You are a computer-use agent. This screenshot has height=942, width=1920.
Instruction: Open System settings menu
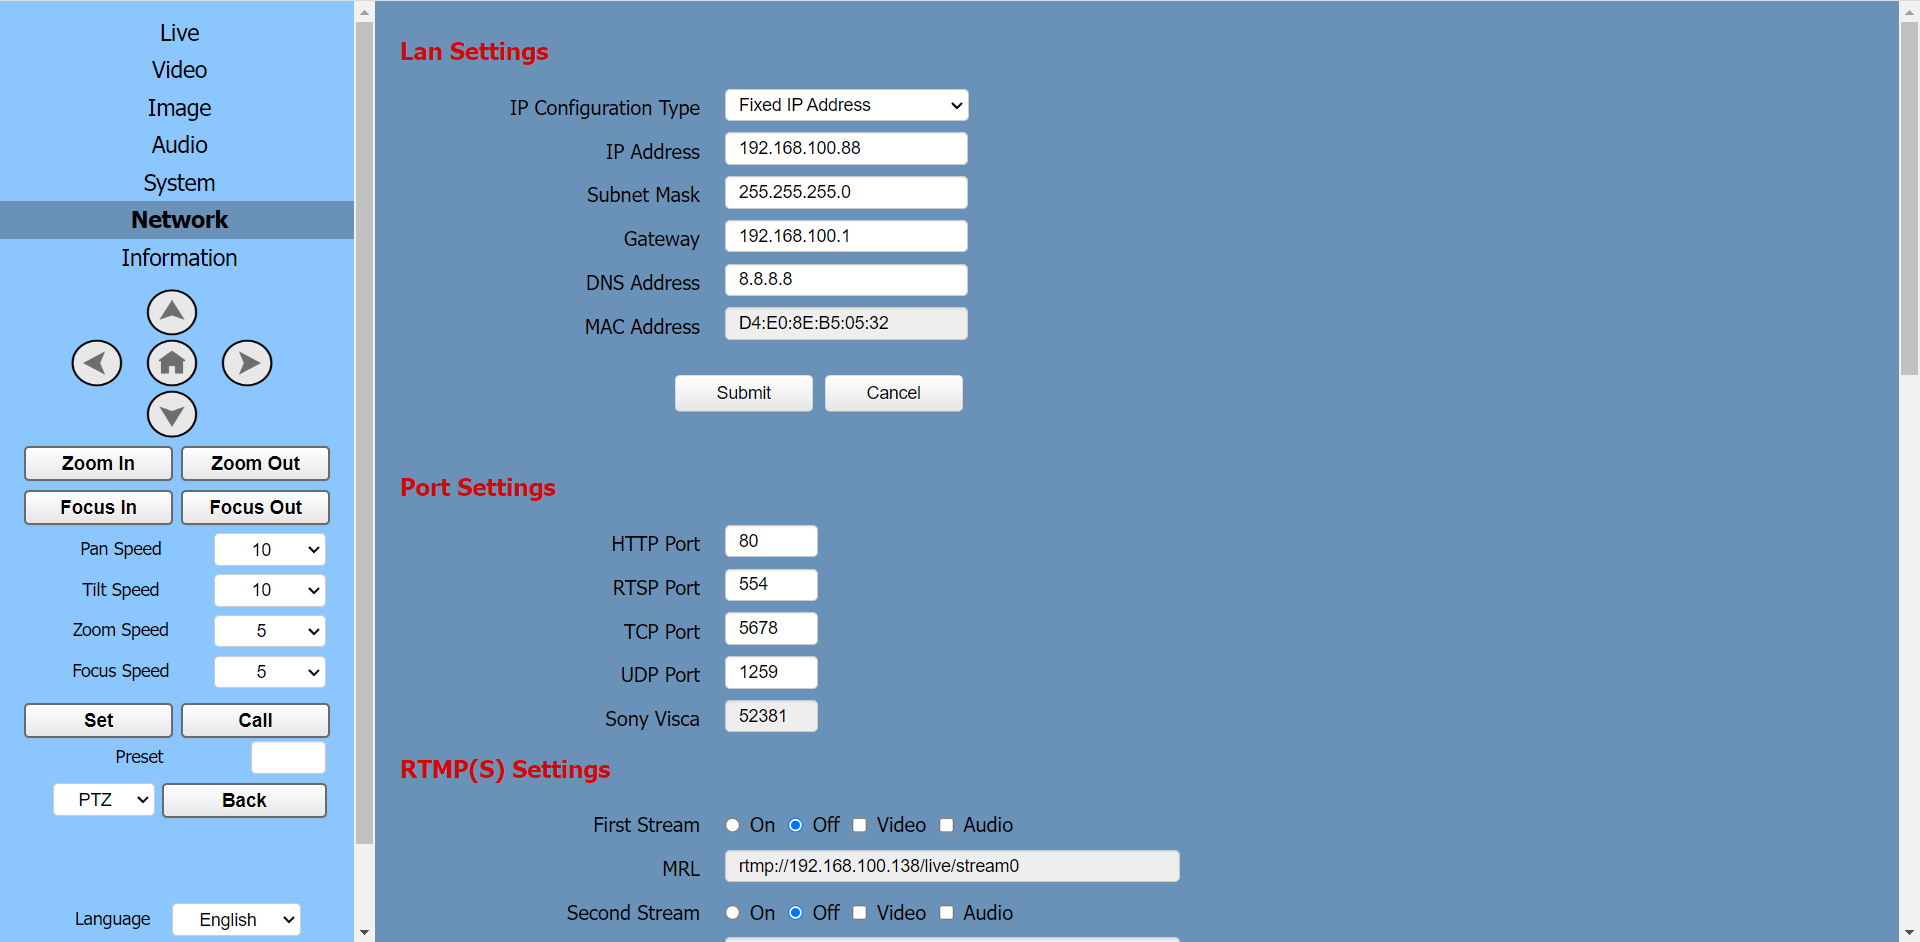(179, 183)
